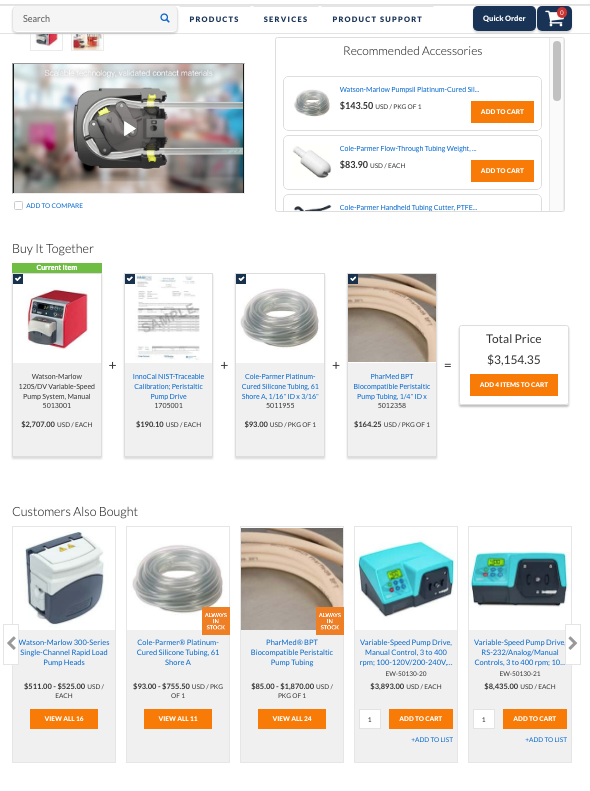
Task: Click the Recommended Accessories scrollbar
Action: tap(557, 71)
